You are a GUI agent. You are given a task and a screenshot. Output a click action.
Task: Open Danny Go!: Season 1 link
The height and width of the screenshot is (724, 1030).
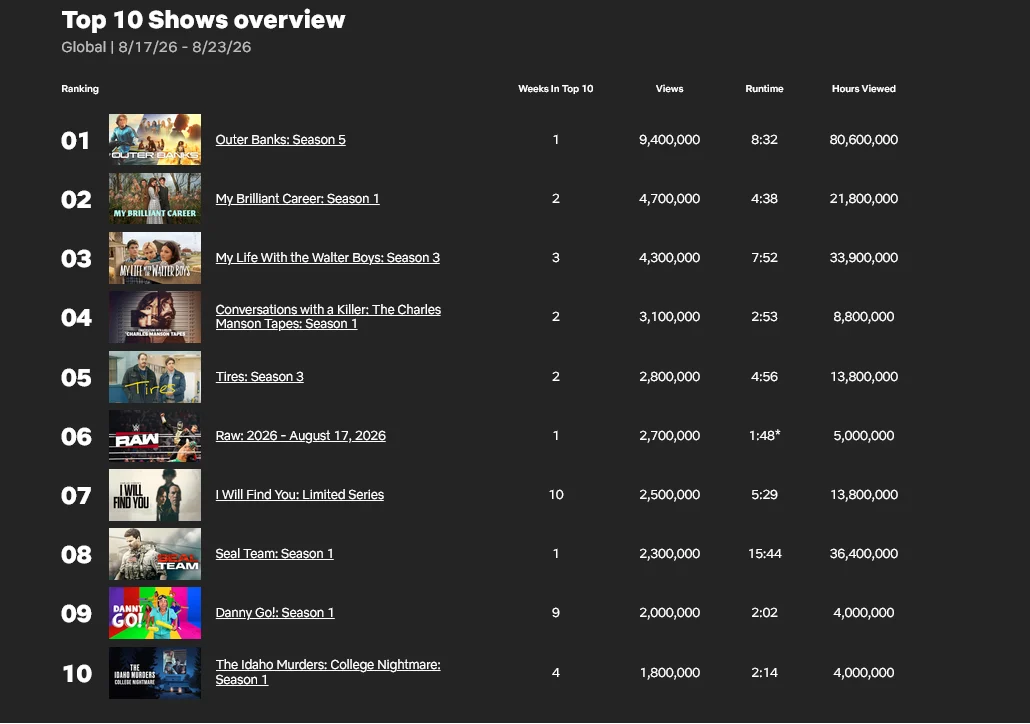275,613
